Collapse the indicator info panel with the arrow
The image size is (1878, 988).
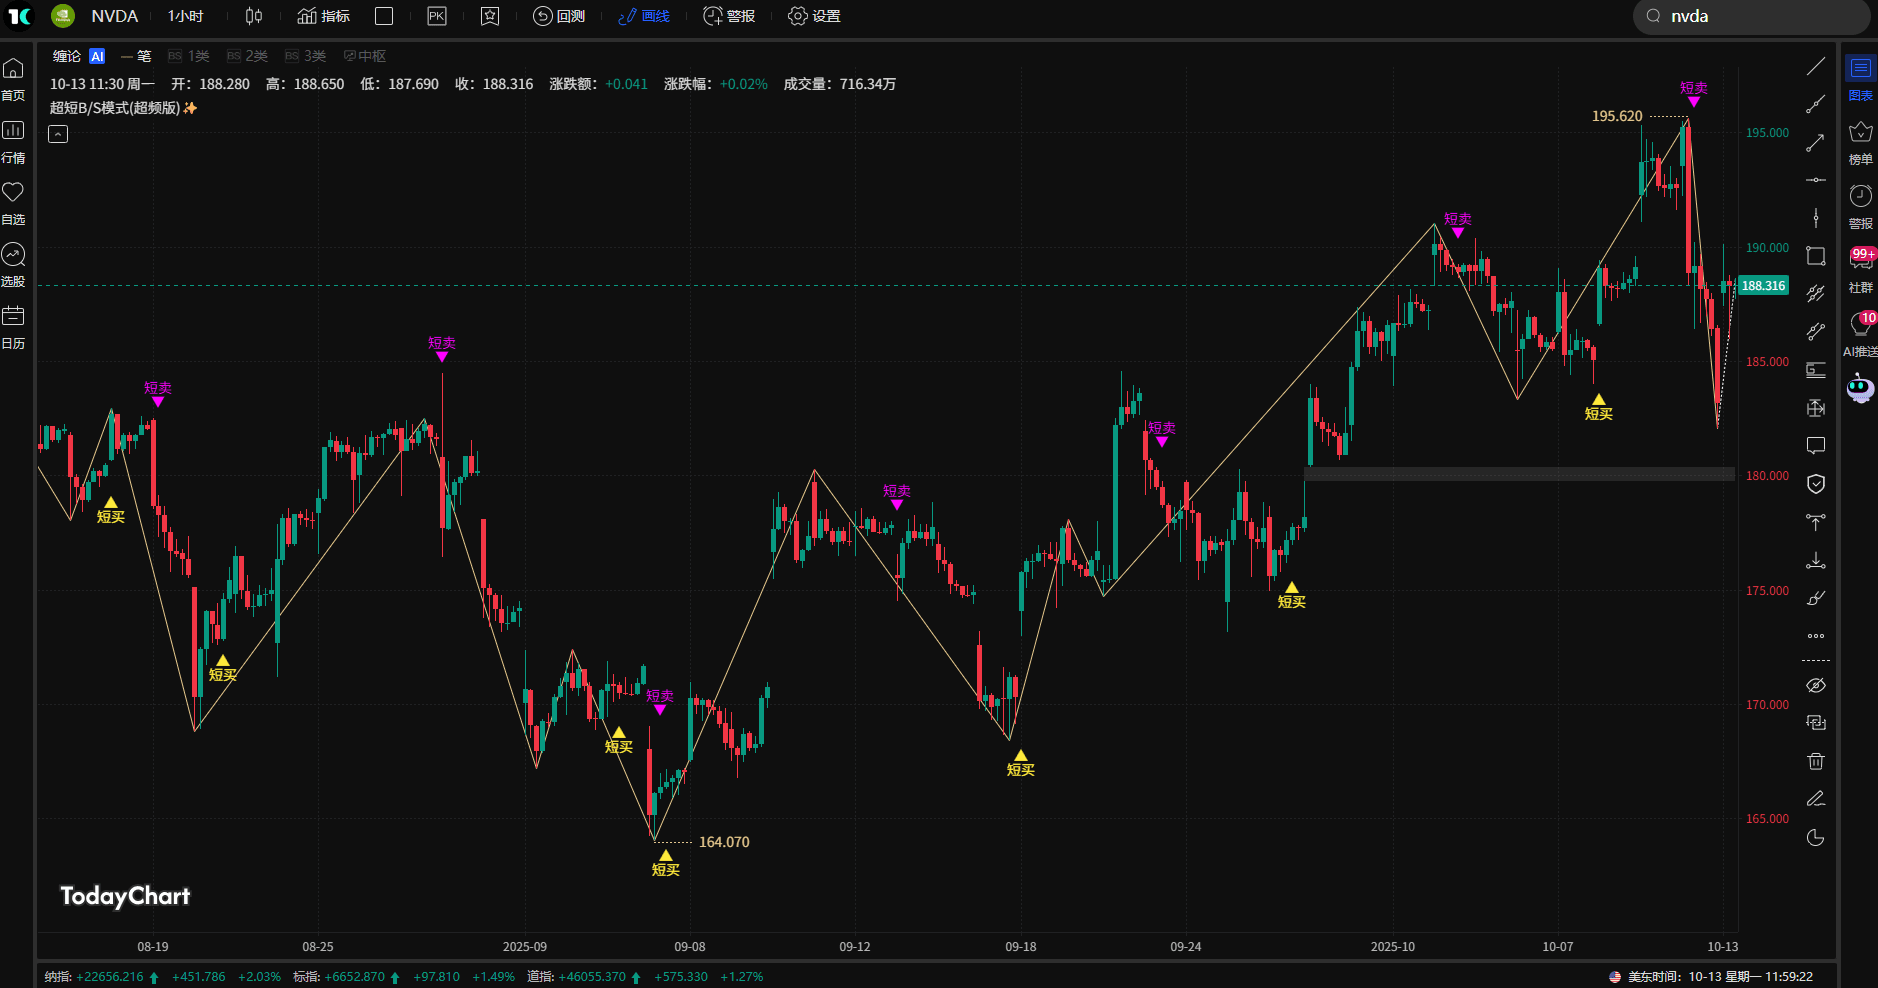(57, 133)
